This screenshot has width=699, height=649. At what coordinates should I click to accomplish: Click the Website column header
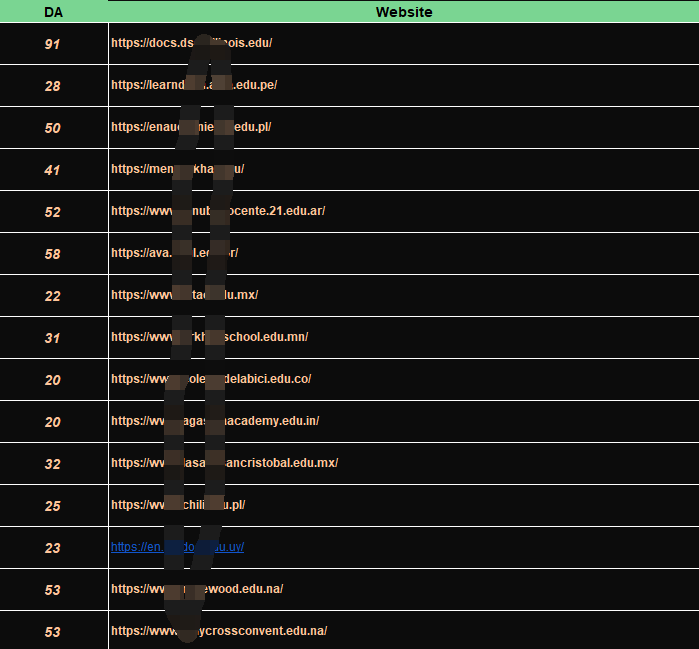pos(403,12)
